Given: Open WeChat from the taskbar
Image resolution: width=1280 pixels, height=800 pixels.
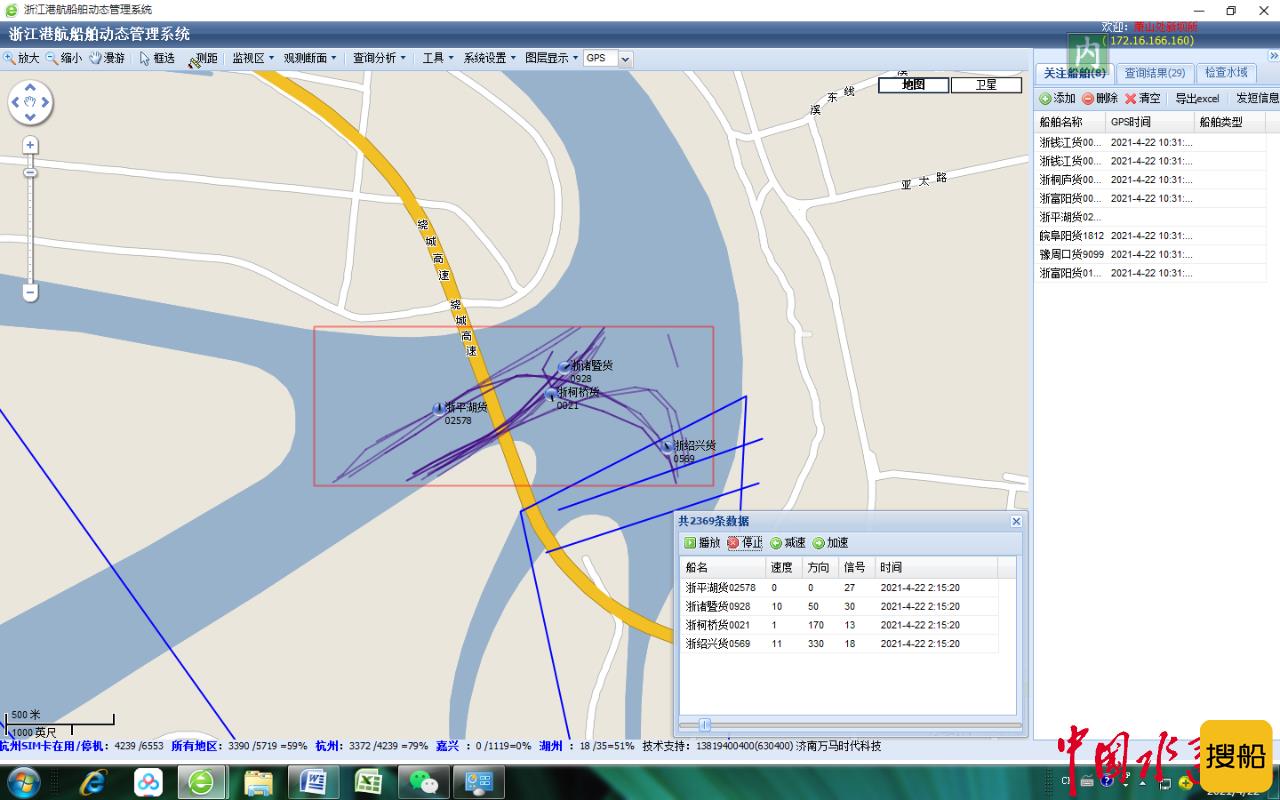Looking at the screenshot, I should [422, 781].
